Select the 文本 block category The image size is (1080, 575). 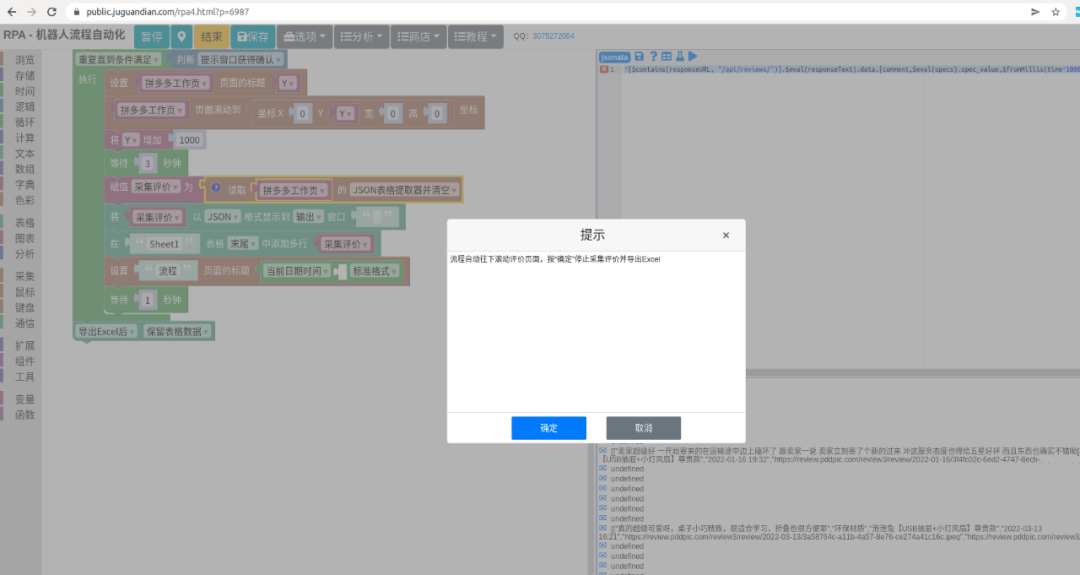point(25,154)
